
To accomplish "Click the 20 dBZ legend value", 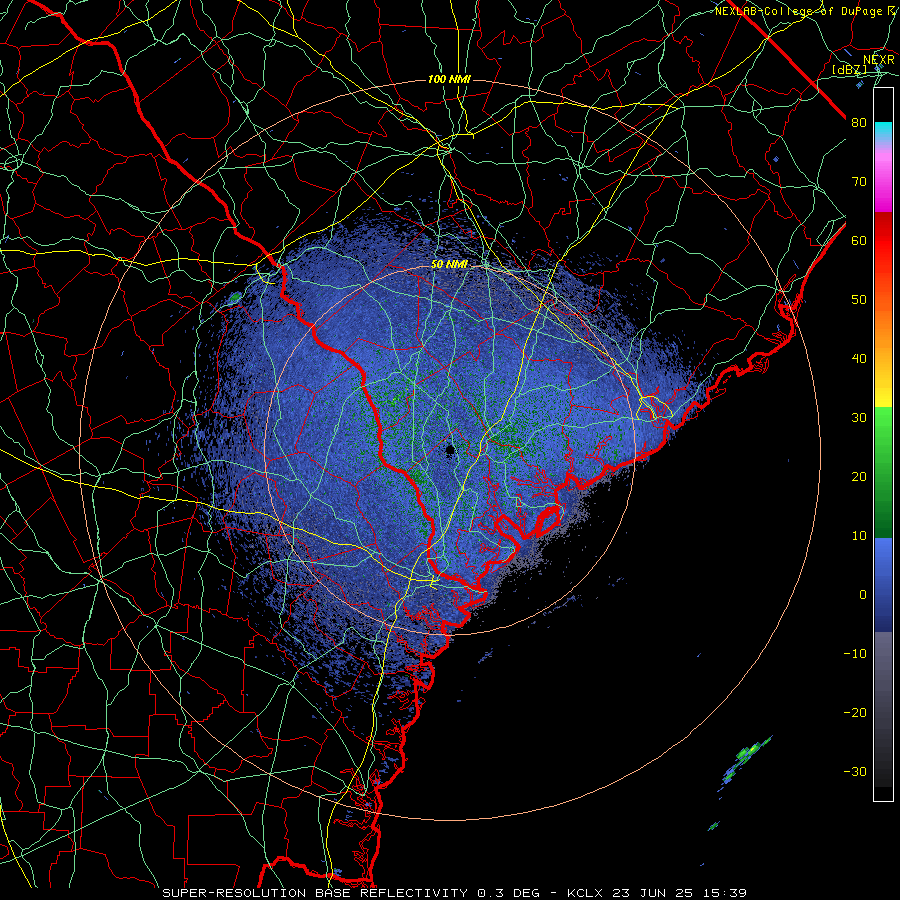I will pyautogui.click(x=859, y=477).
